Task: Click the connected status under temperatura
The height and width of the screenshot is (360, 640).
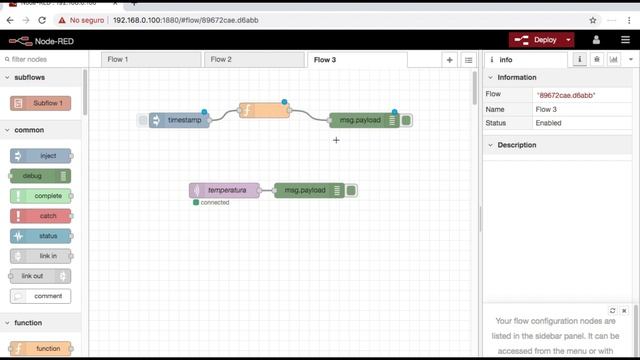Action: point(211,202)
